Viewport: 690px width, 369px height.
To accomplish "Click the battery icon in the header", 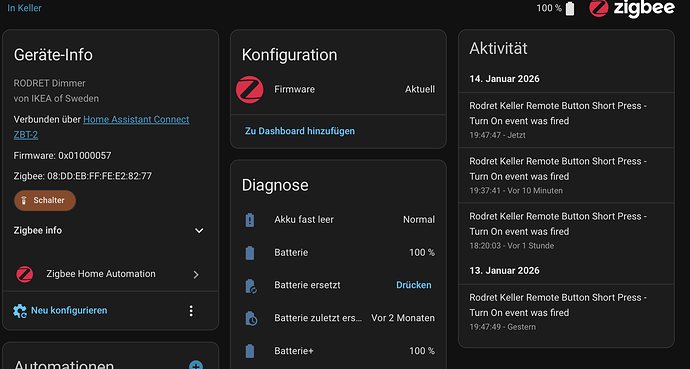I will 570,8.
